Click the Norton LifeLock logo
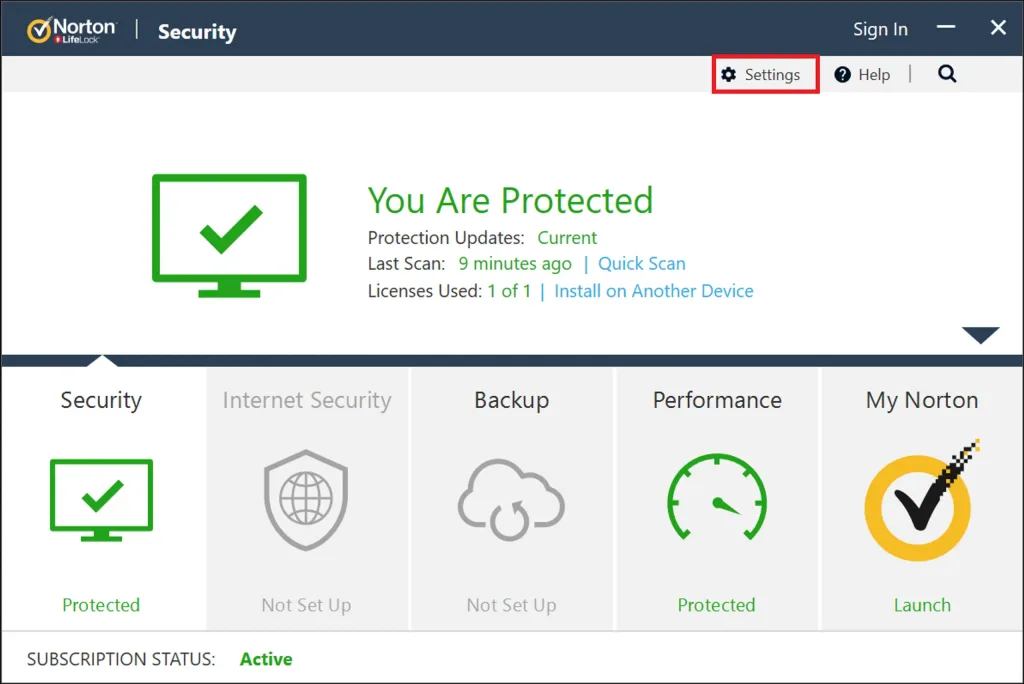 tap(71, 30)
